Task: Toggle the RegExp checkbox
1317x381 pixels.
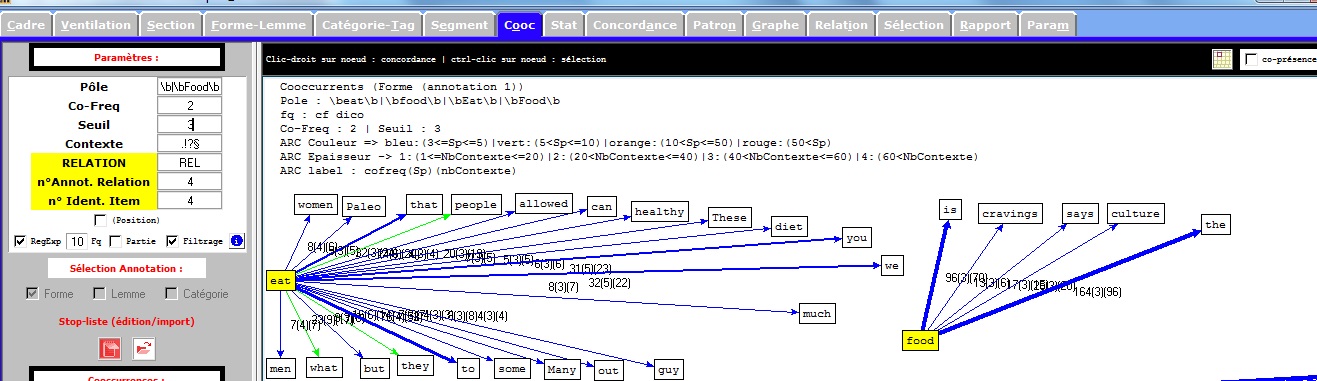Action: point(21,241)
